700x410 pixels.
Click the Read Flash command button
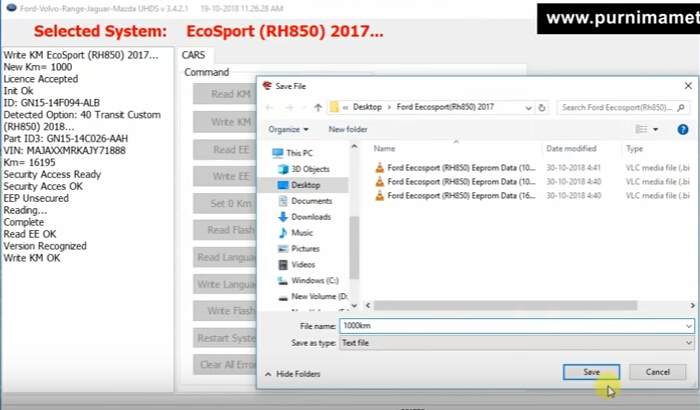click(x=225, y=230)
